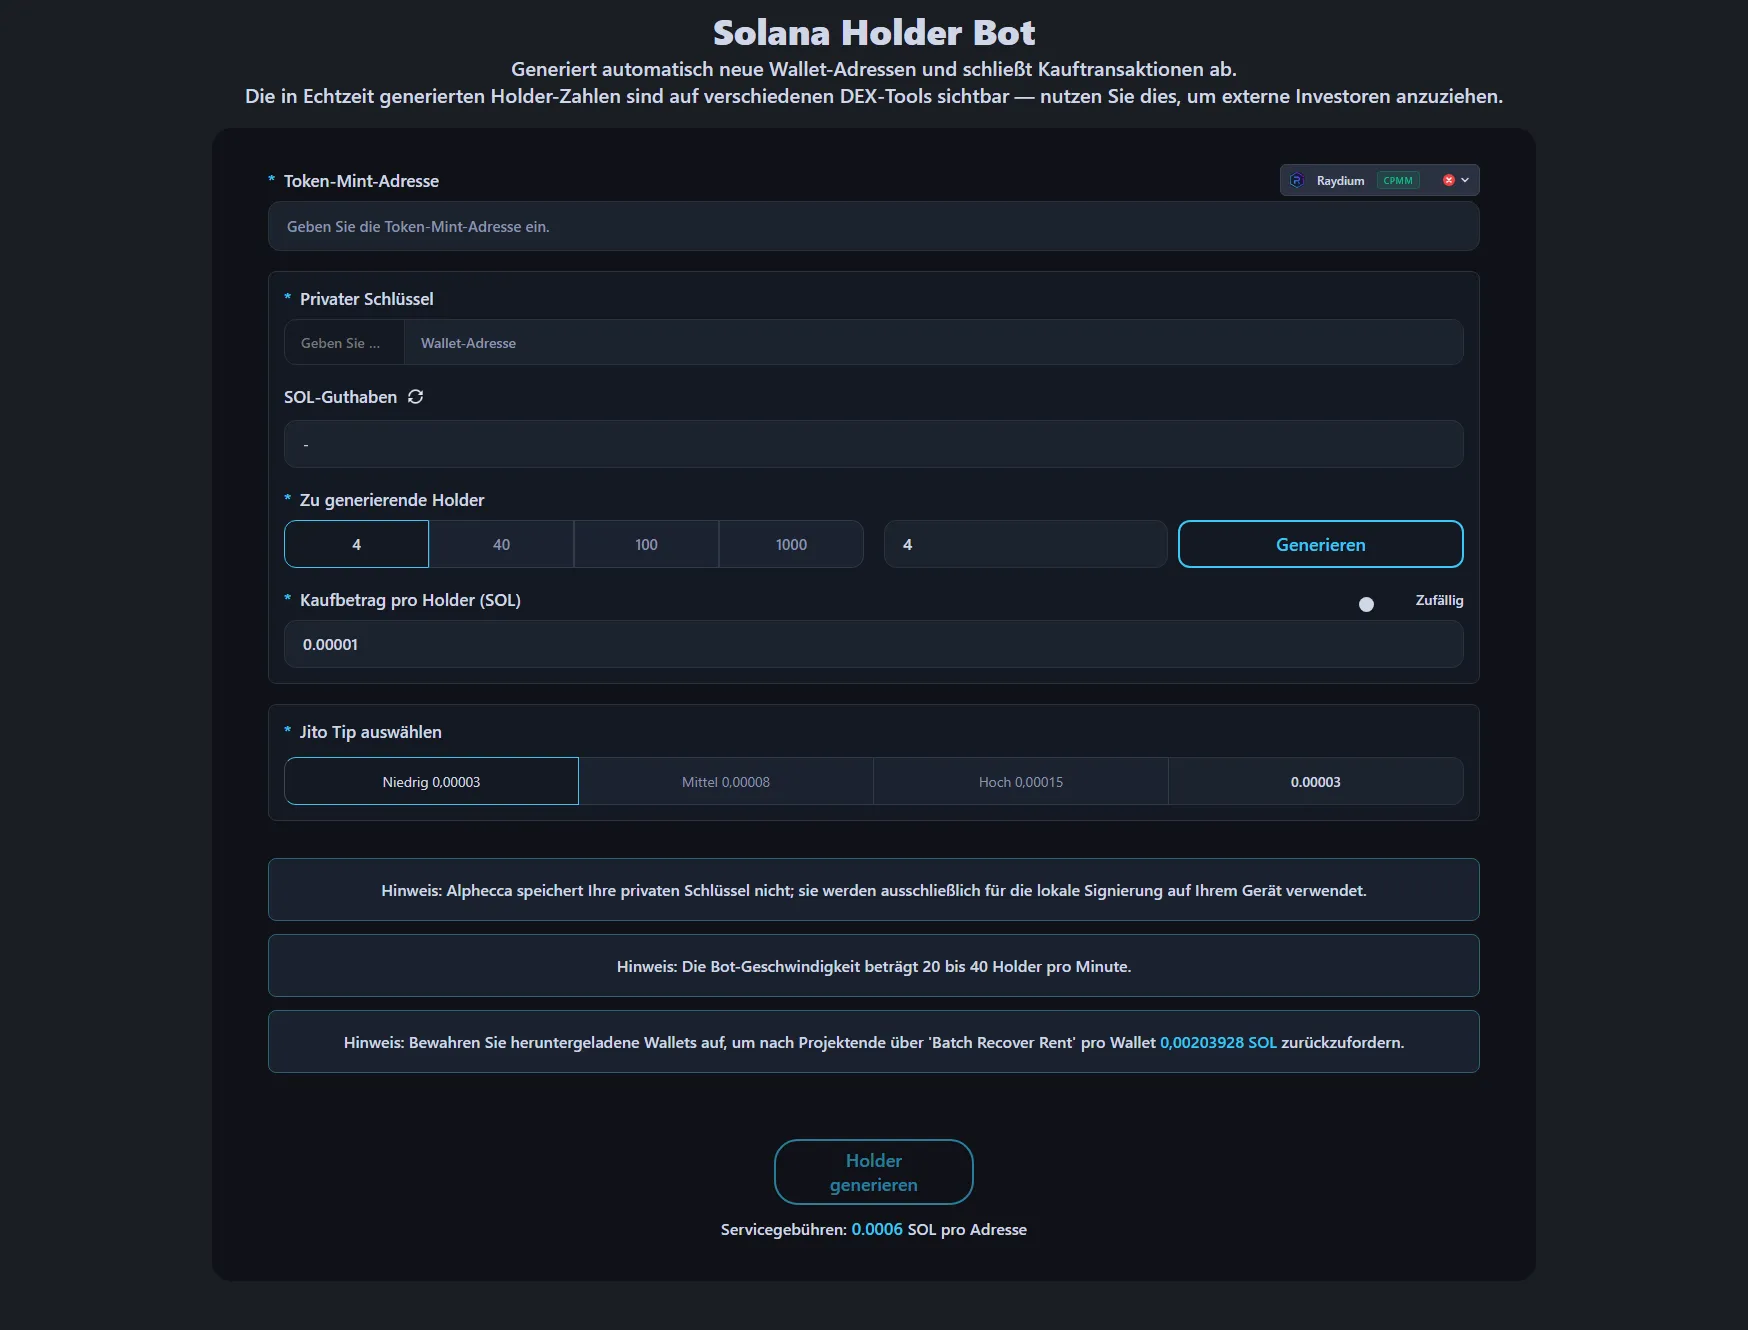Click the Holder generieren button
Screen dimensions: 1748x1330
873,1172
